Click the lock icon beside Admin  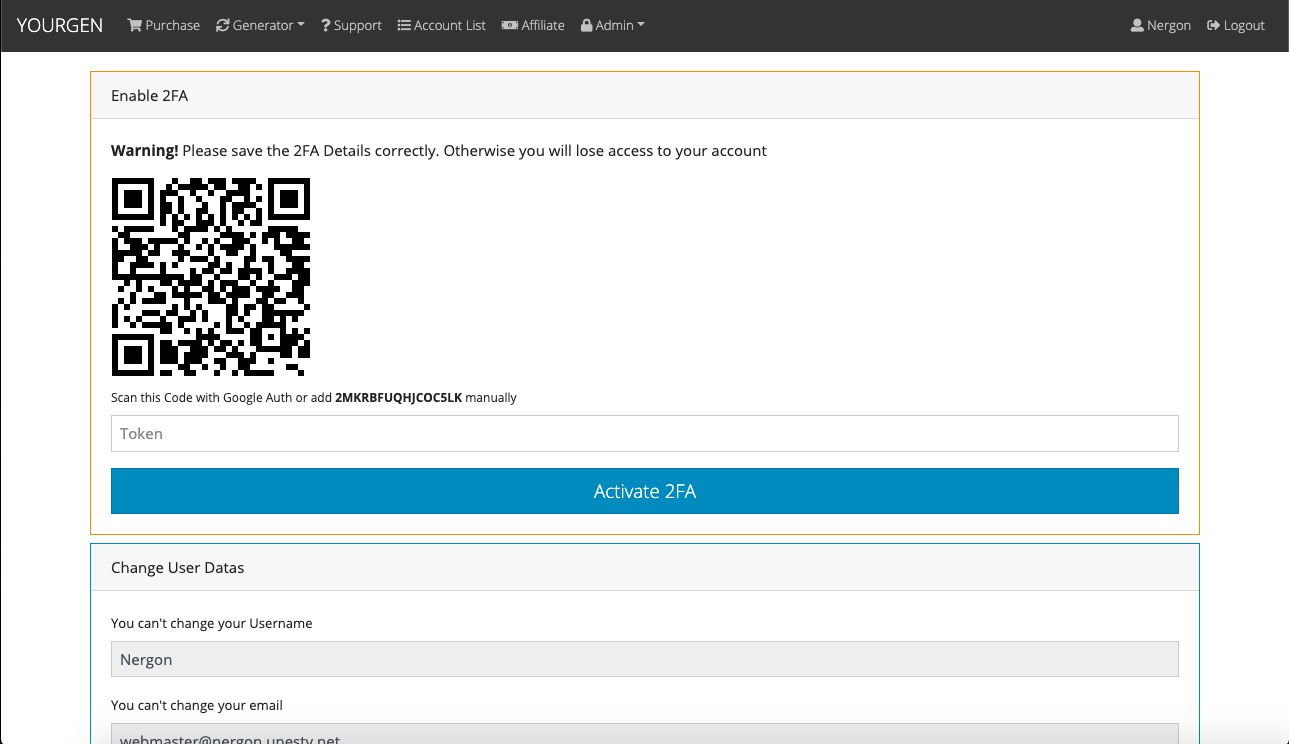[587, 25]
